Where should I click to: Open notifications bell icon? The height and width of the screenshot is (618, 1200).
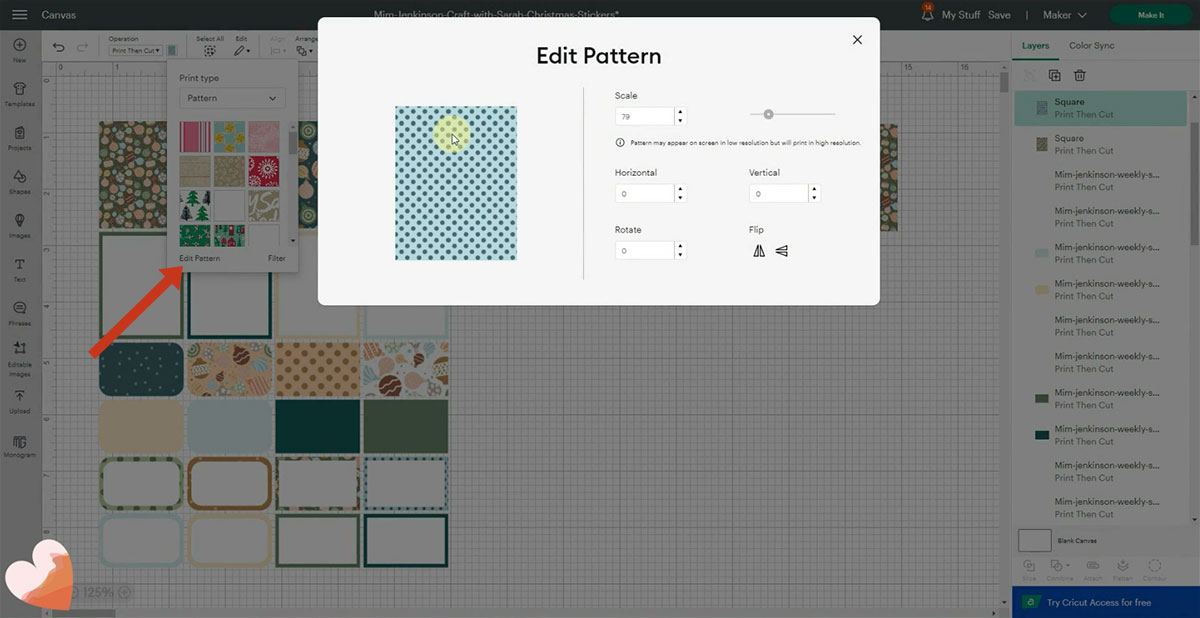tap(926, 15)
